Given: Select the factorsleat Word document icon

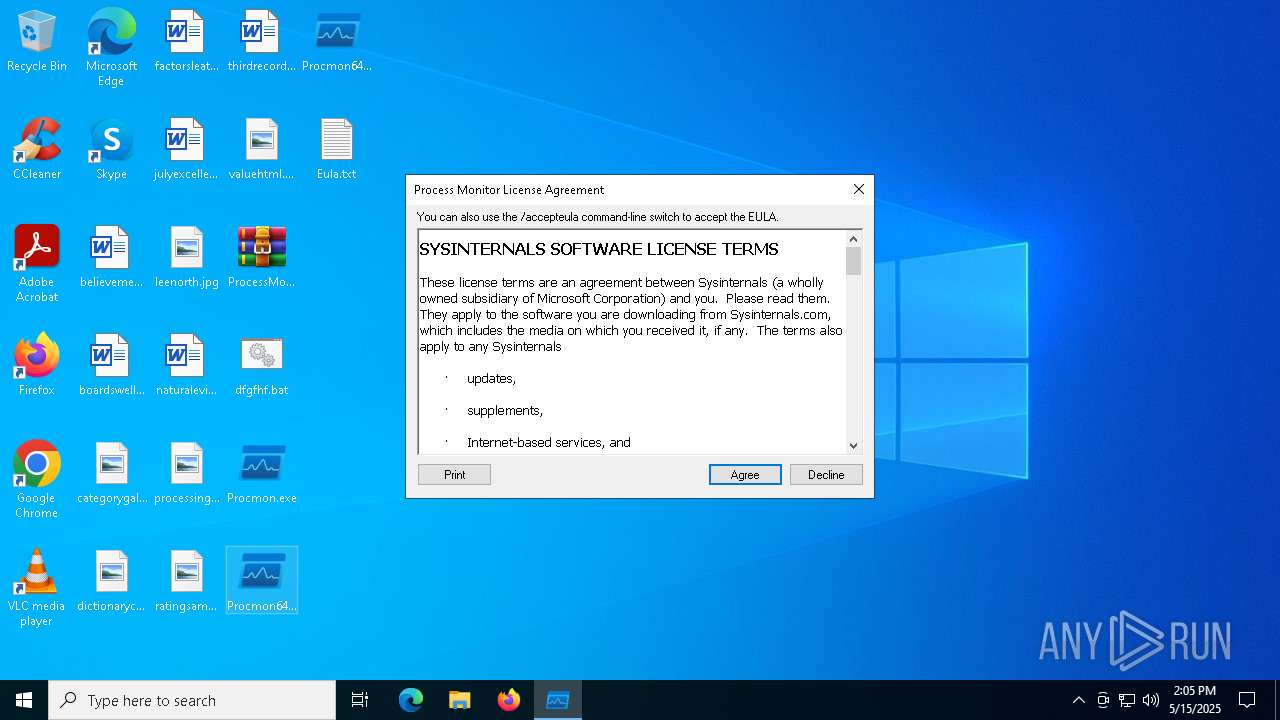Looking at the screenshot, I should tap(186, 42).
